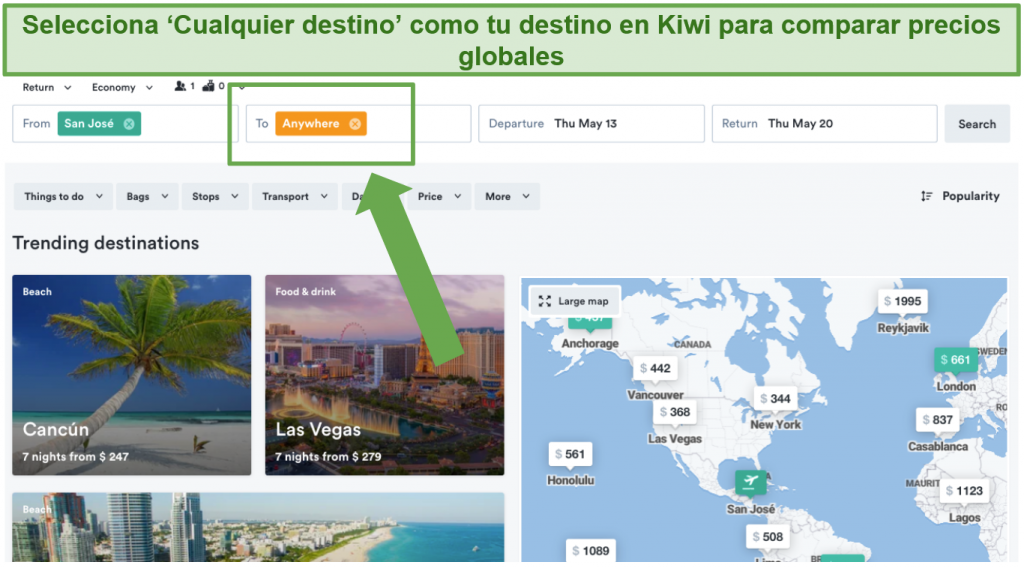The height and width of the screenshot is (568, 1024).
Task: Select the $561 Honolulu price marker
Action: point(570,454)
